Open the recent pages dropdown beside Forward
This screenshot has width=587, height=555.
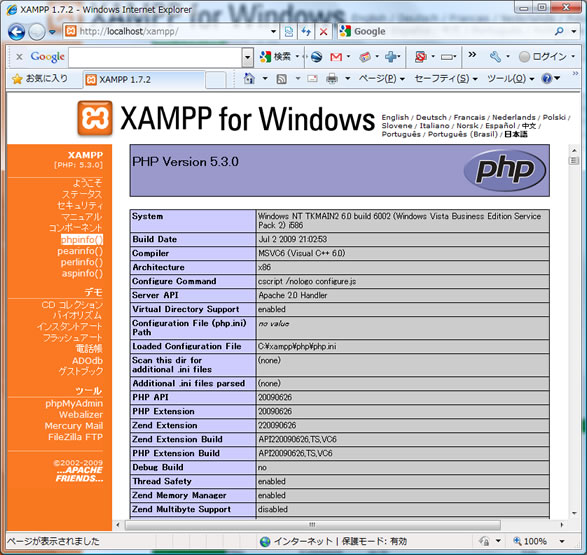click(52, 32)
